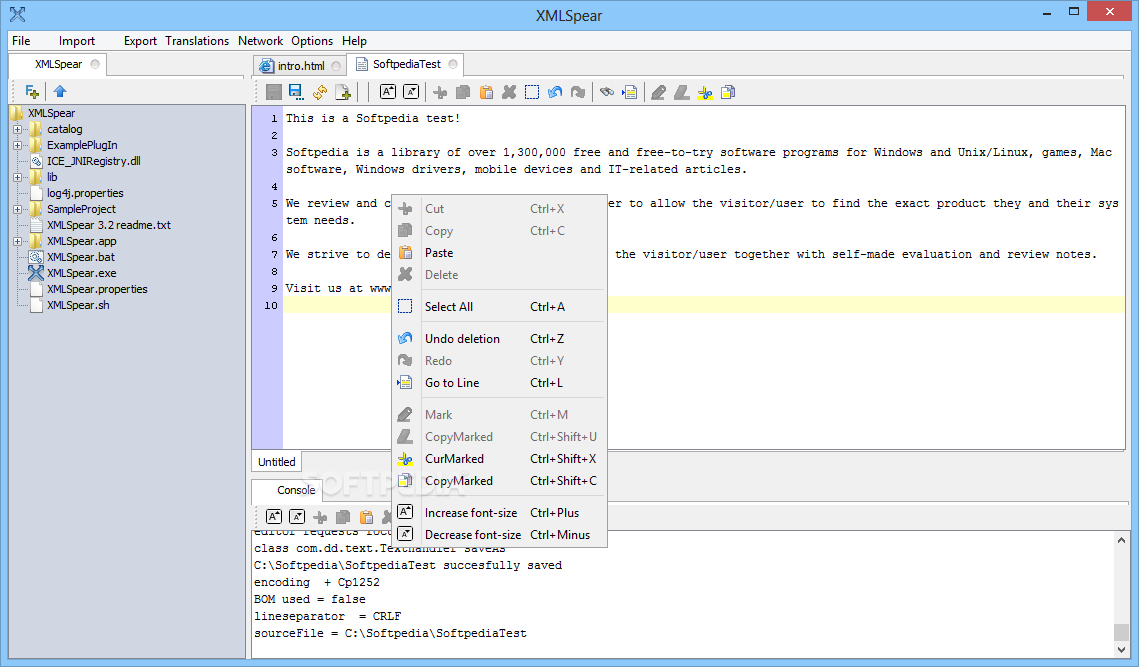
Task: Click the add file icon in project panel
Action: (32, 92)
